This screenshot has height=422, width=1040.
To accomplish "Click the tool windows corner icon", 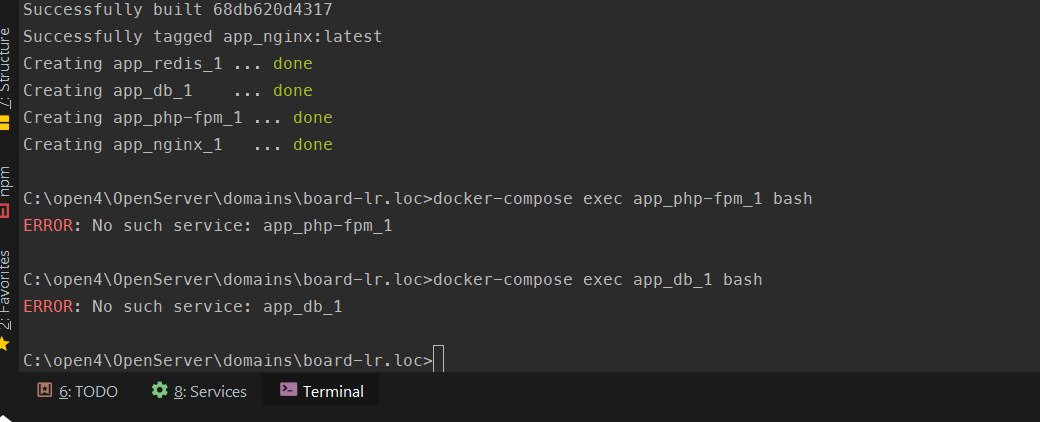I will pyautogui.click(x=5, y=417).
